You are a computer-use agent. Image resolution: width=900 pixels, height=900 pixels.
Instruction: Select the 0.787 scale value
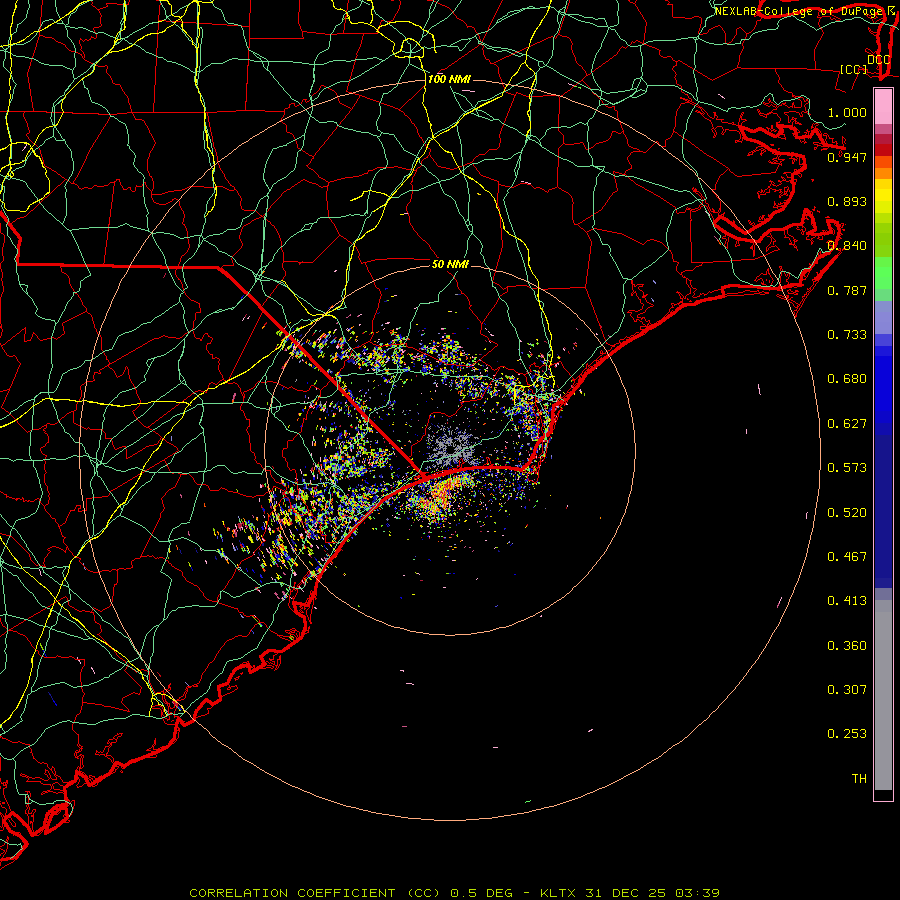[847, 290]
